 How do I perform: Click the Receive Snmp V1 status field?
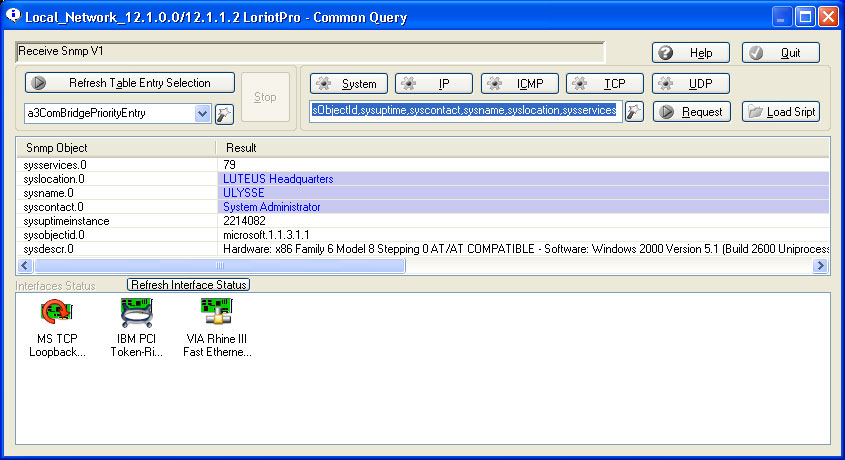[310, 52]
